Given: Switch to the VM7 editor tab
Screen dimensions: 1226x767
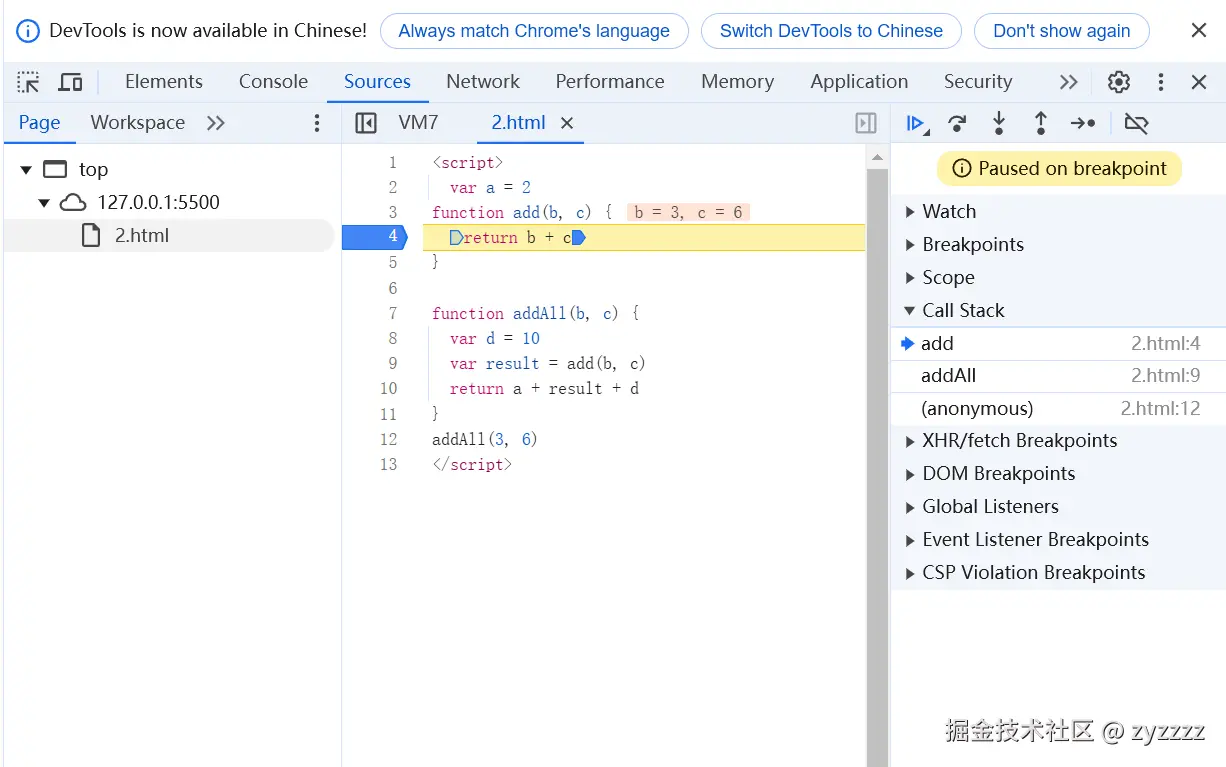Looking at the screenshot, I should click(418, 123).
